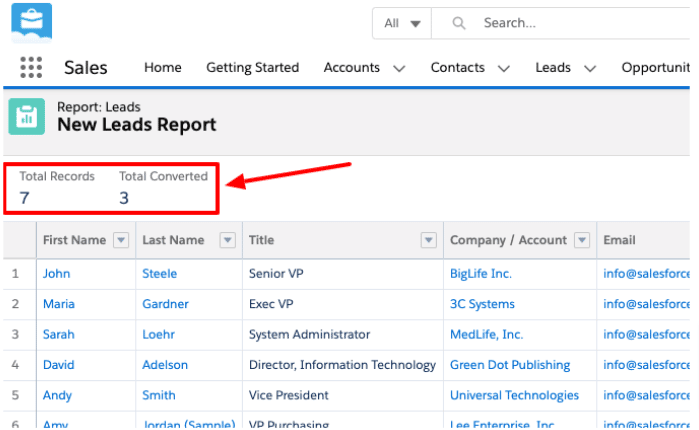
Task: Open the Maria lead link
Action: 58,304
